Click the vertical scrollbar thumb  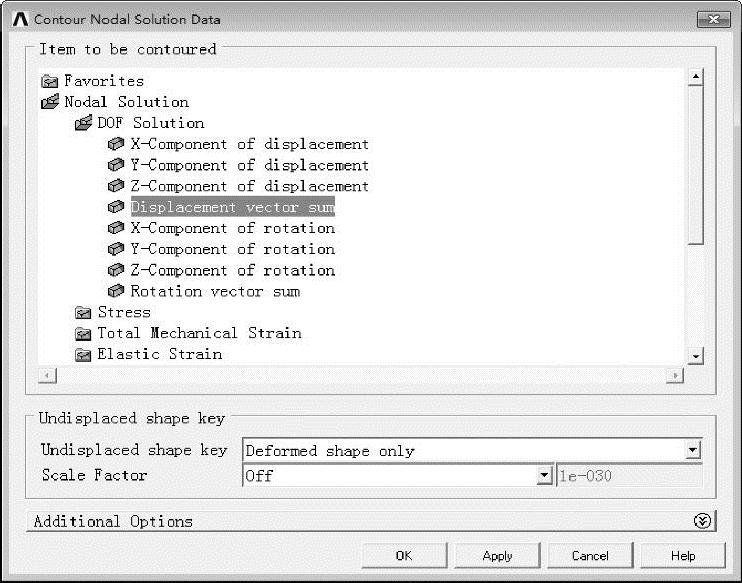pyautogui.click(x=695, y=165)
